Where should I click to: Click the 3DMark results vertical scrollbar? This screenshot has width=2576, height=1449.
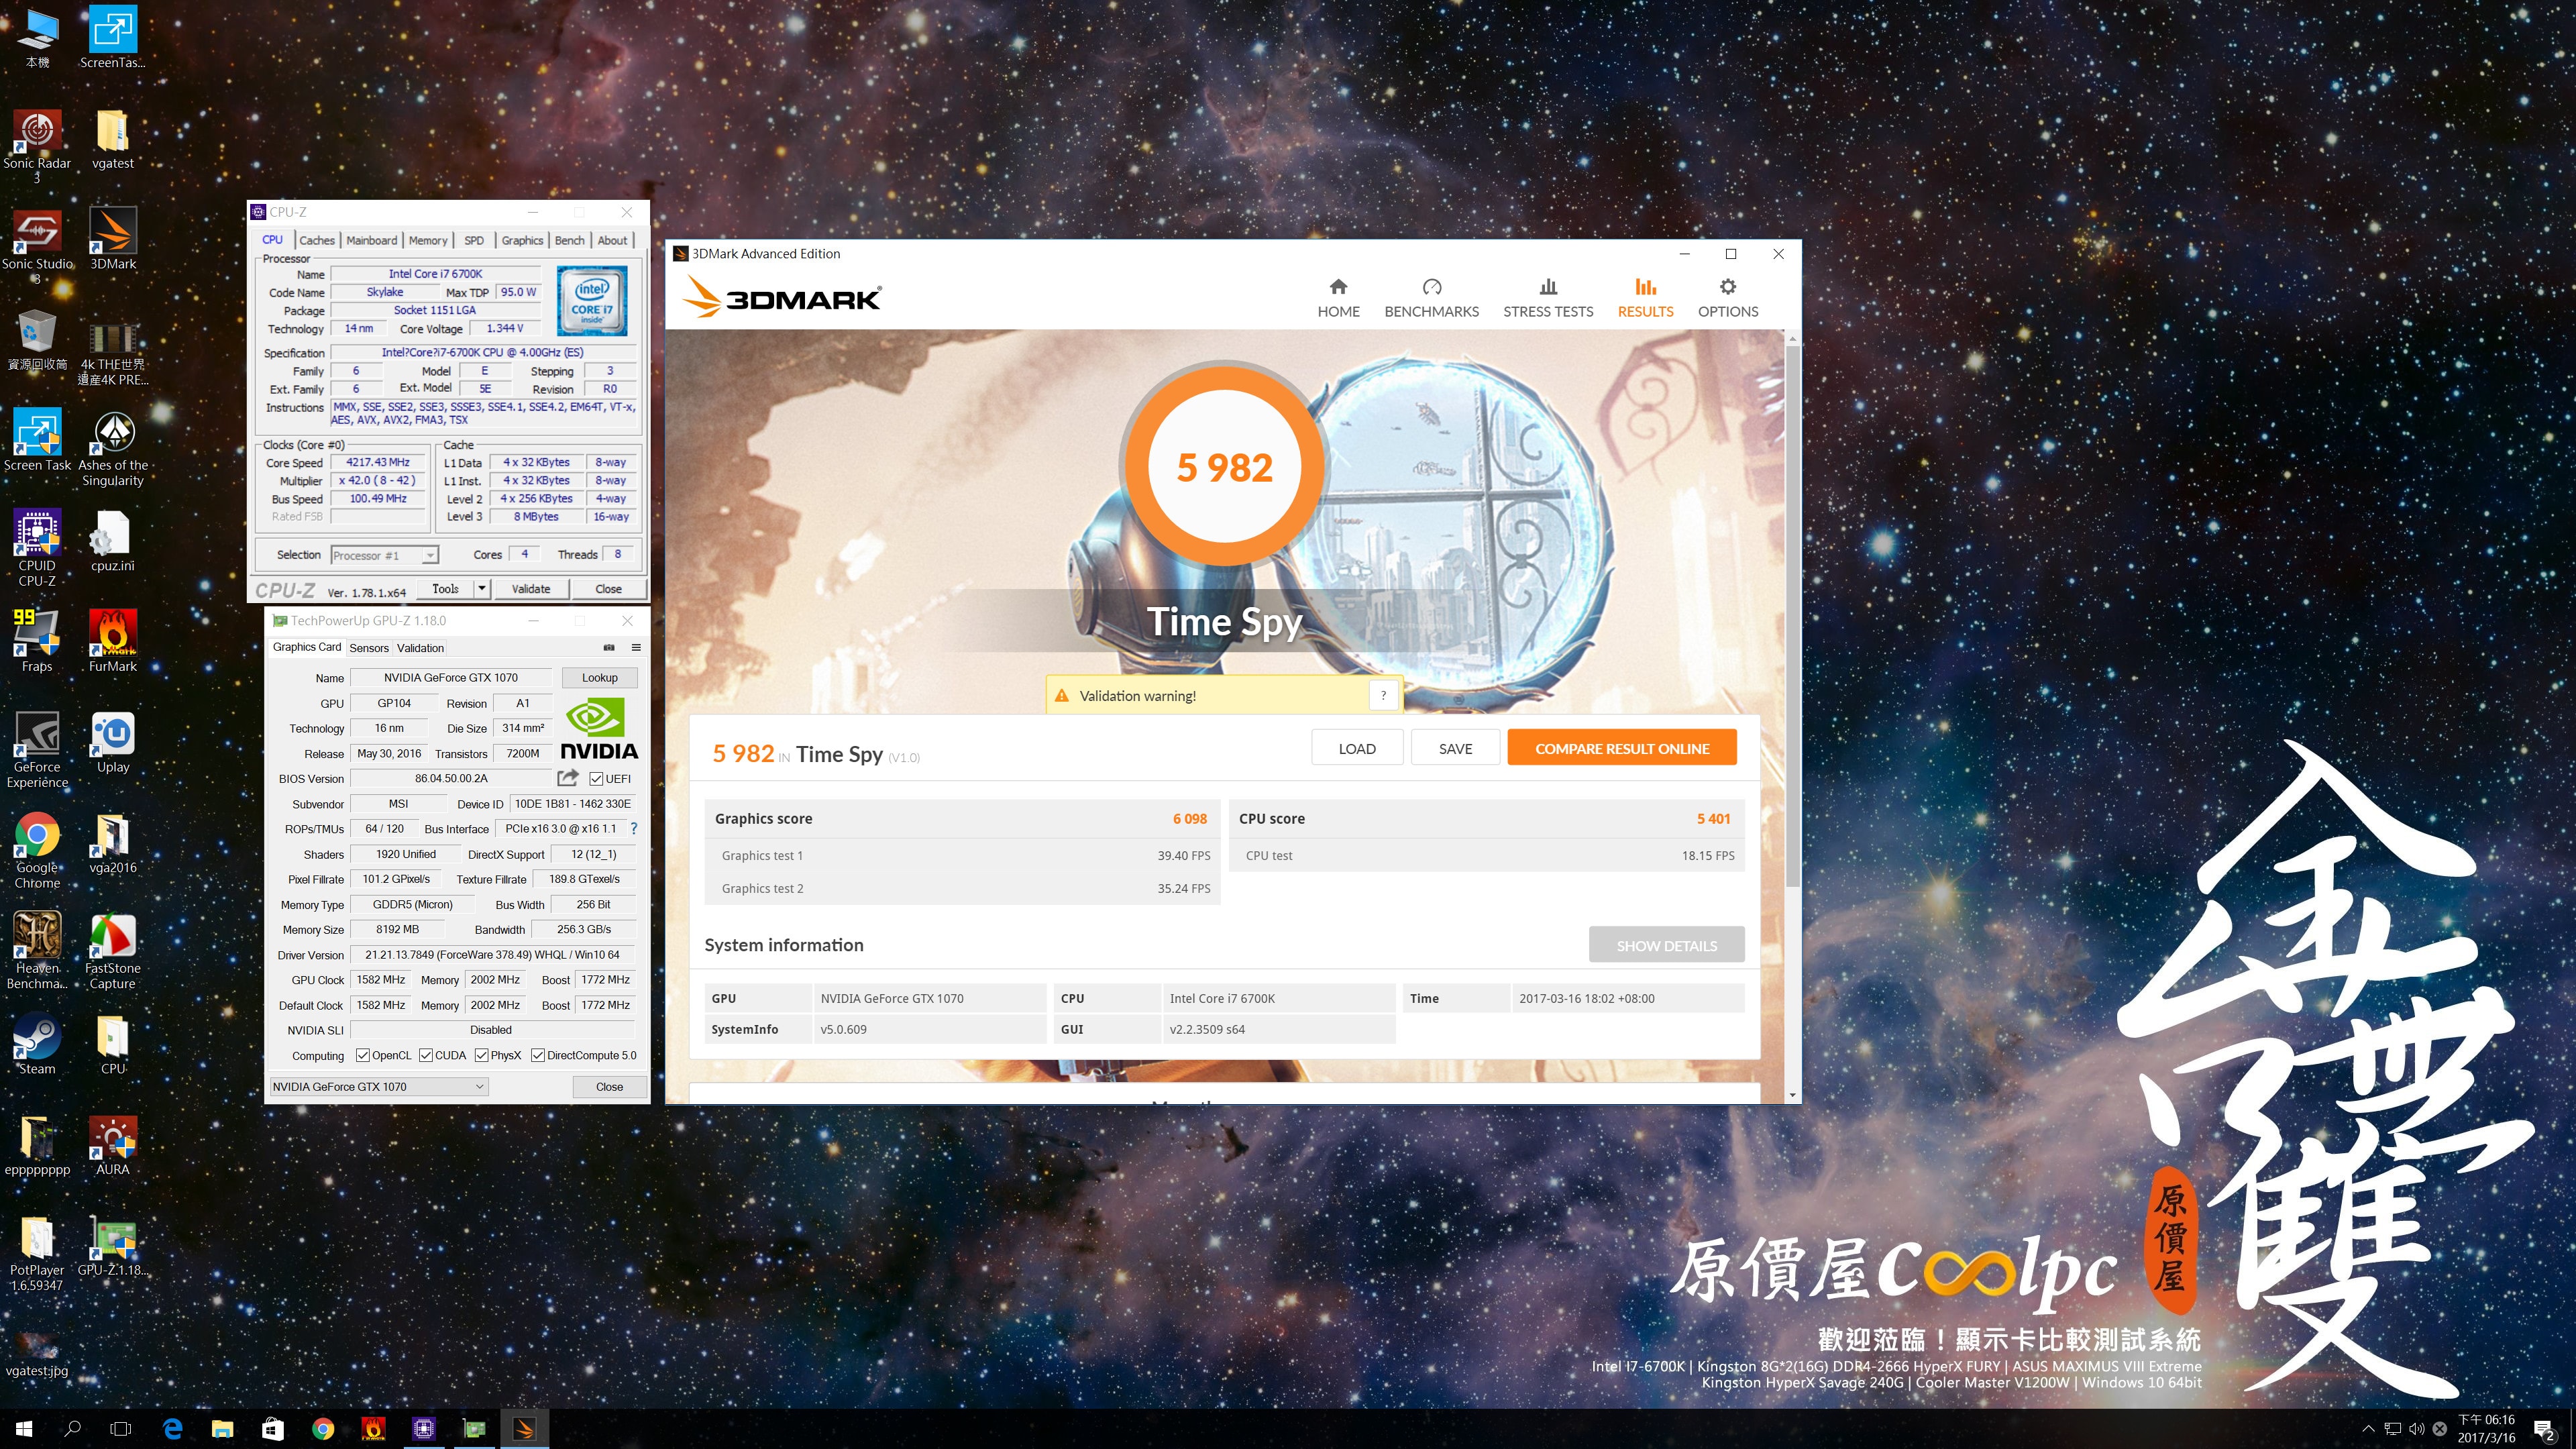[x=1792, y=616]
